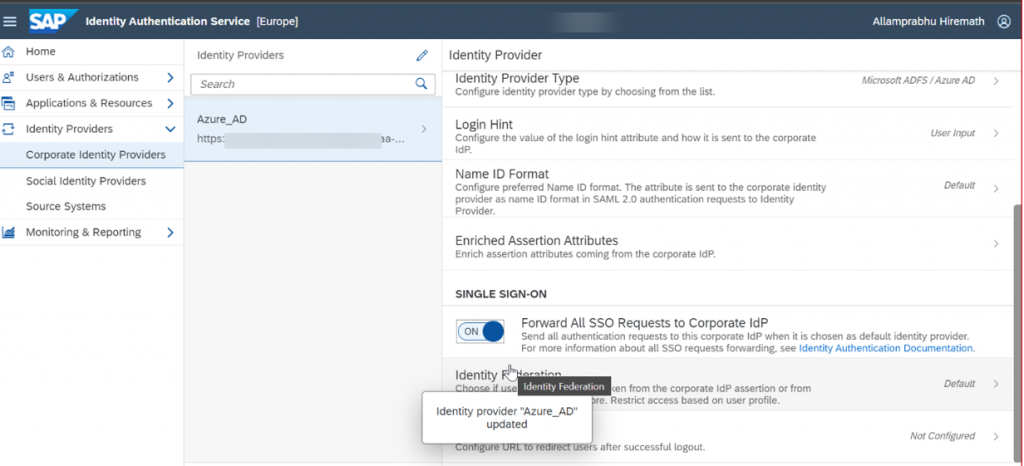Click the Applications & Resources icon
Viewport: 1024px width, 466px height.
[8, 103]
